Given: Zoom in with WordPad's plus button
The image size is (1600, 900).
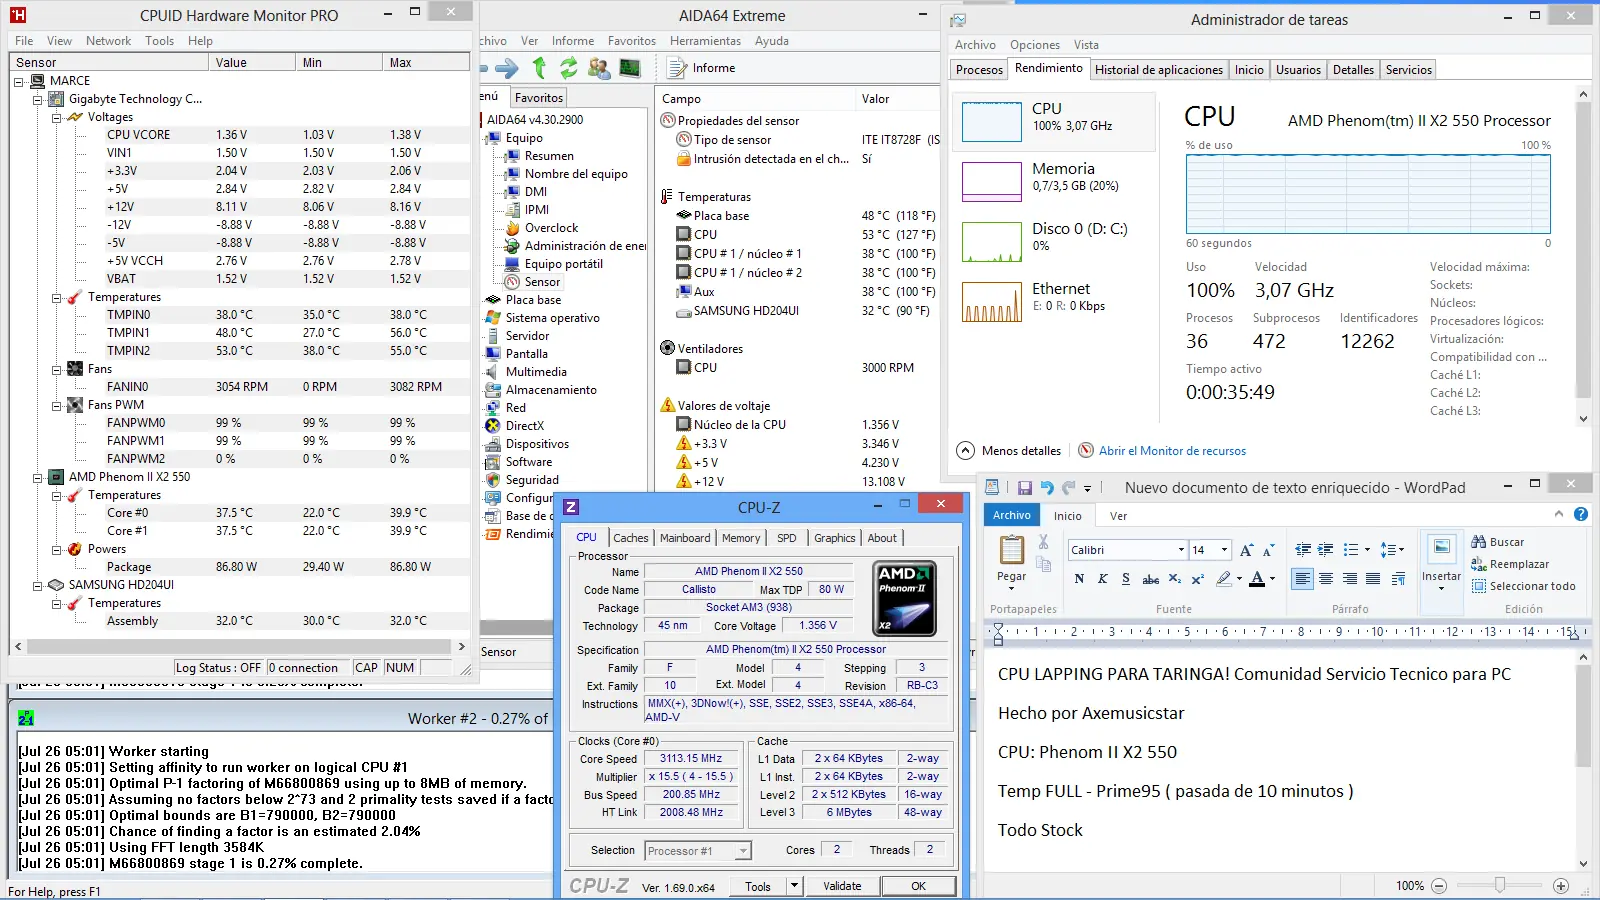Looking at the screenshot, I should tap(1561, 886).
